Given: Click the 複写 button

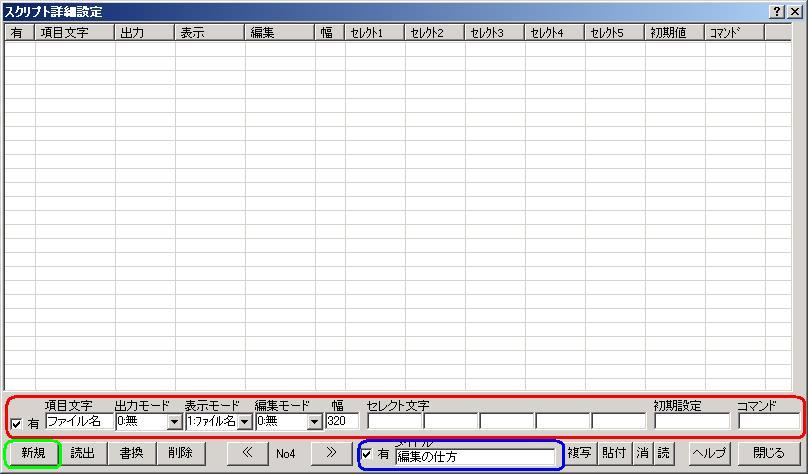Looking at the screenshot, I should click(579, 453).
